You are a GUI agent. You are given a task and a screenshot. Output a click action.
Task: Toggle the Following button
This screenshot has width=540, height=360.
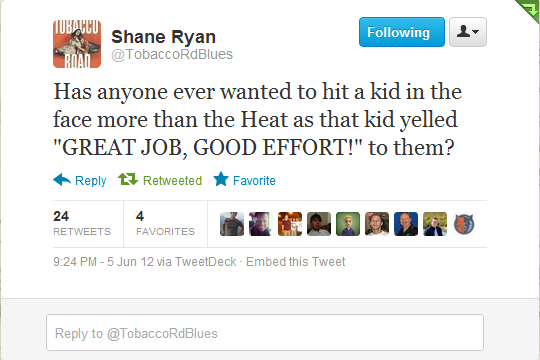402,32
